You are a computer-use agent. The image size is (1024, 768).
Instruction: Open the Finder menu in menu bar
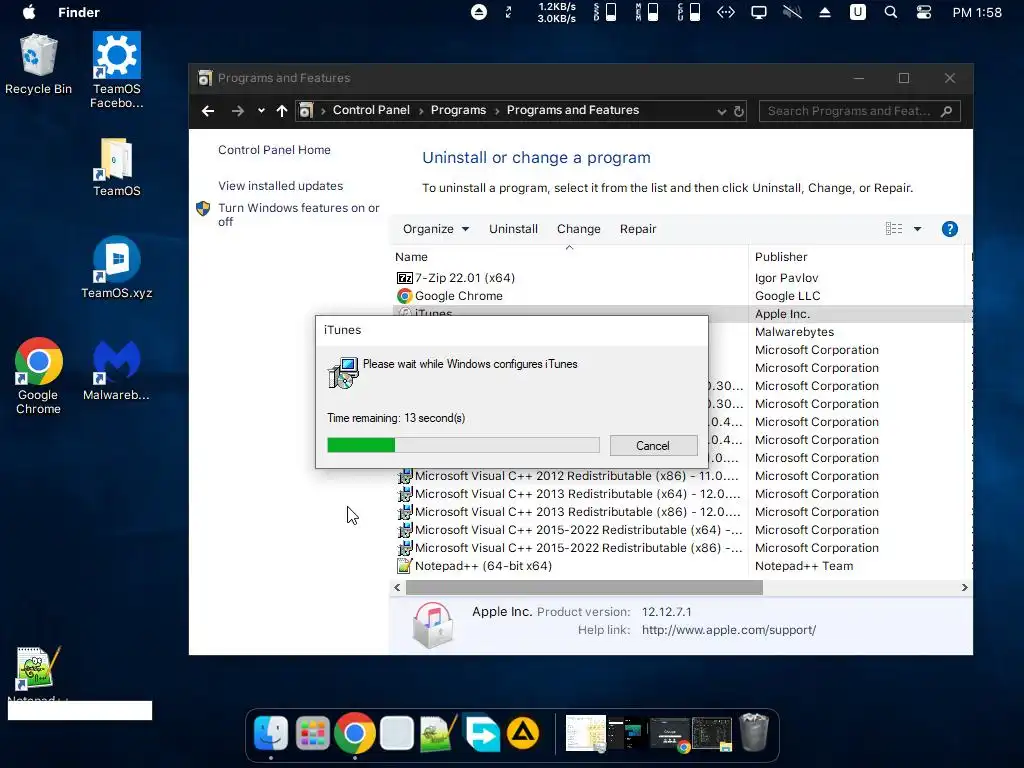[x=78, y=12]
